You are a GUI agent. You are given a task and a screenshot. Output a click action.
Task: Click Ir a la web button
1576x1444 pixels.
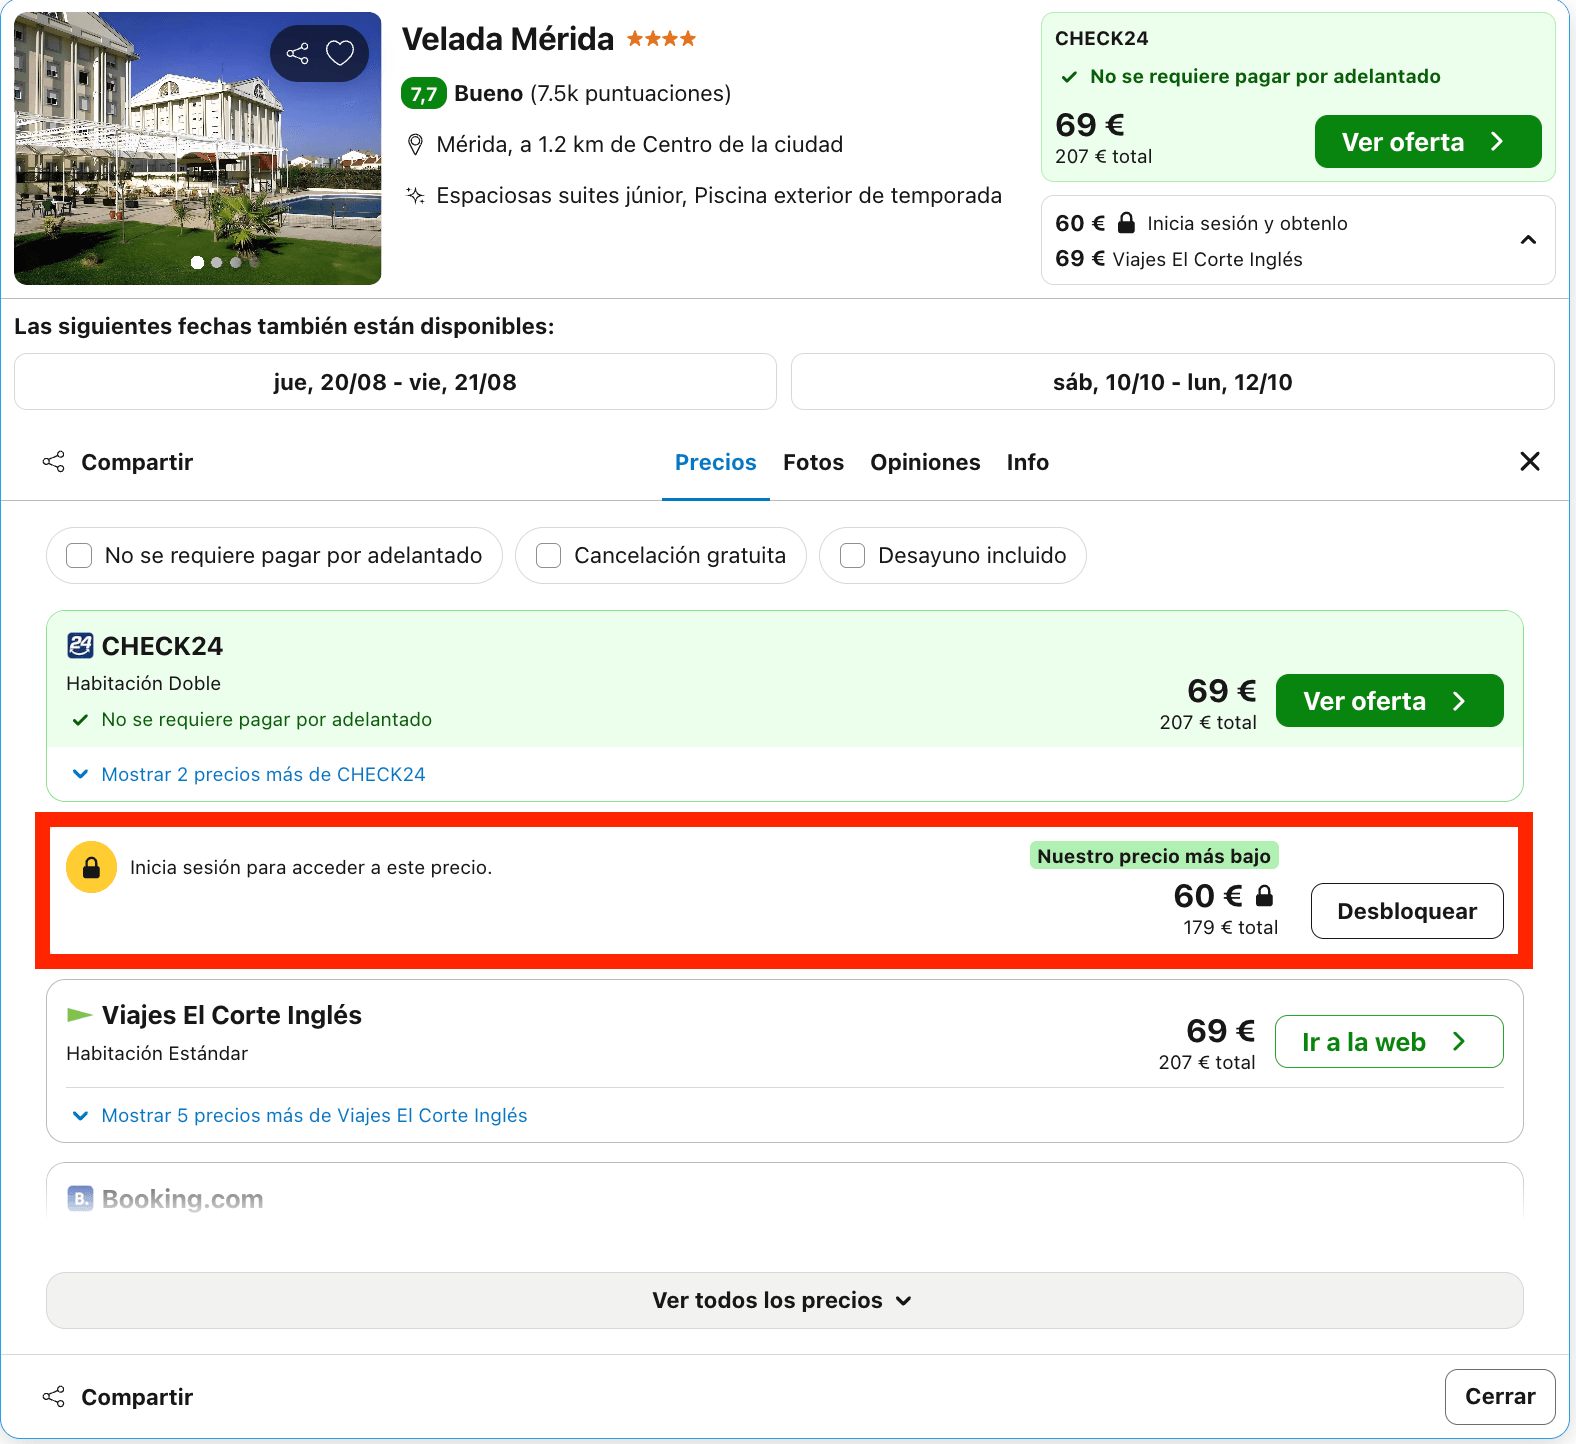pos(1389,1042)
